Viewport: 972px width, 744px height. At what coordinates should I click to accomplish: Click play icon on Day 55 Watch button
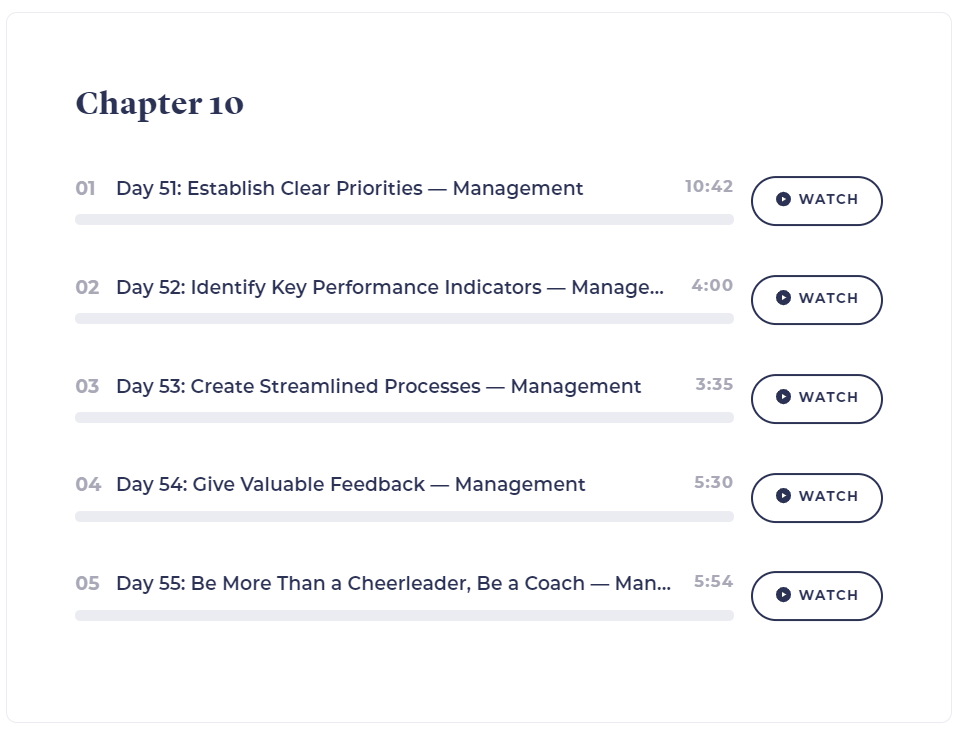point(783,595)
